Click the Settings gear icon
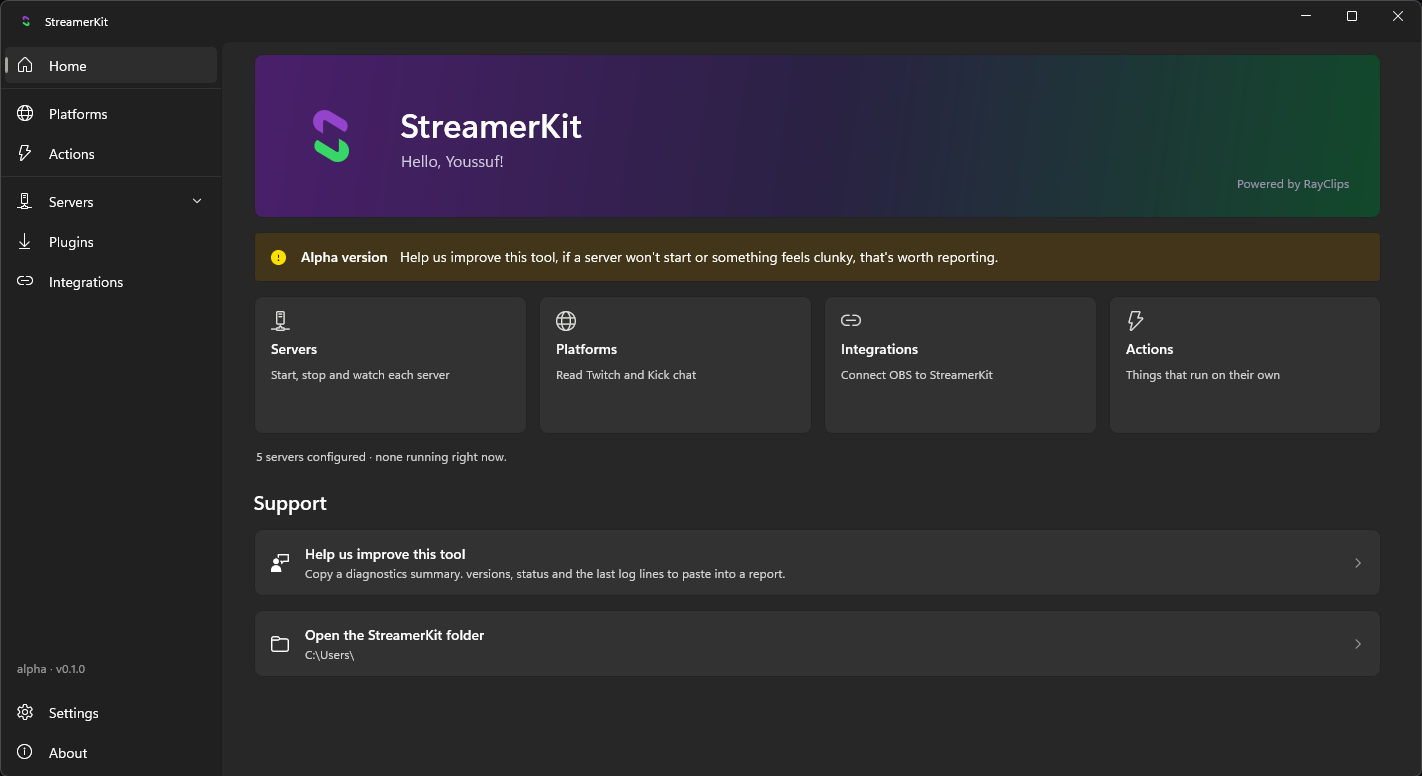 (25, 713)
